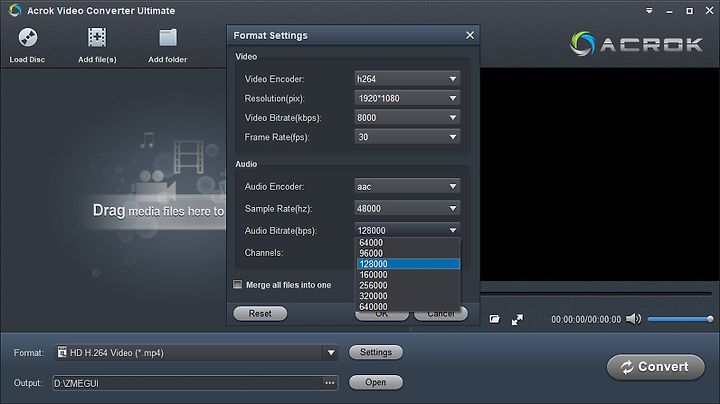The image size is (720, 404).
Task: Select 64000 audio bitrate option
Action: 408,242
